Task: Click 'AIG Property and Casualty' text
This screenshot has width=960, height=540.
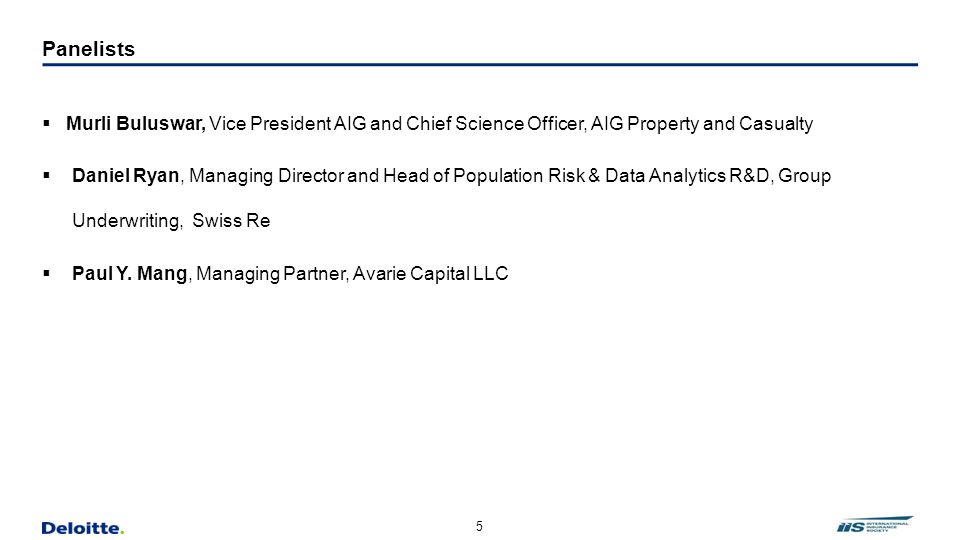Action: [x=702, y=124]
